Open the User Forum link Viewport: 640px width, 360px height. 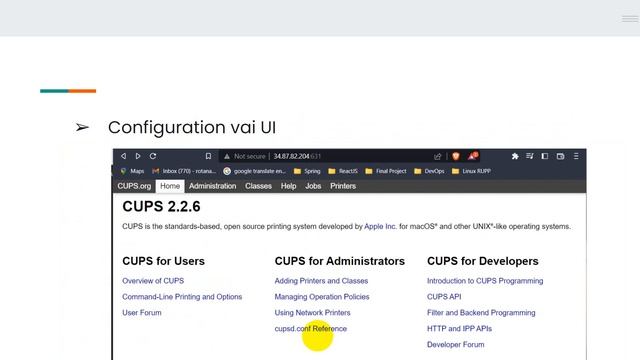(142, 313)
